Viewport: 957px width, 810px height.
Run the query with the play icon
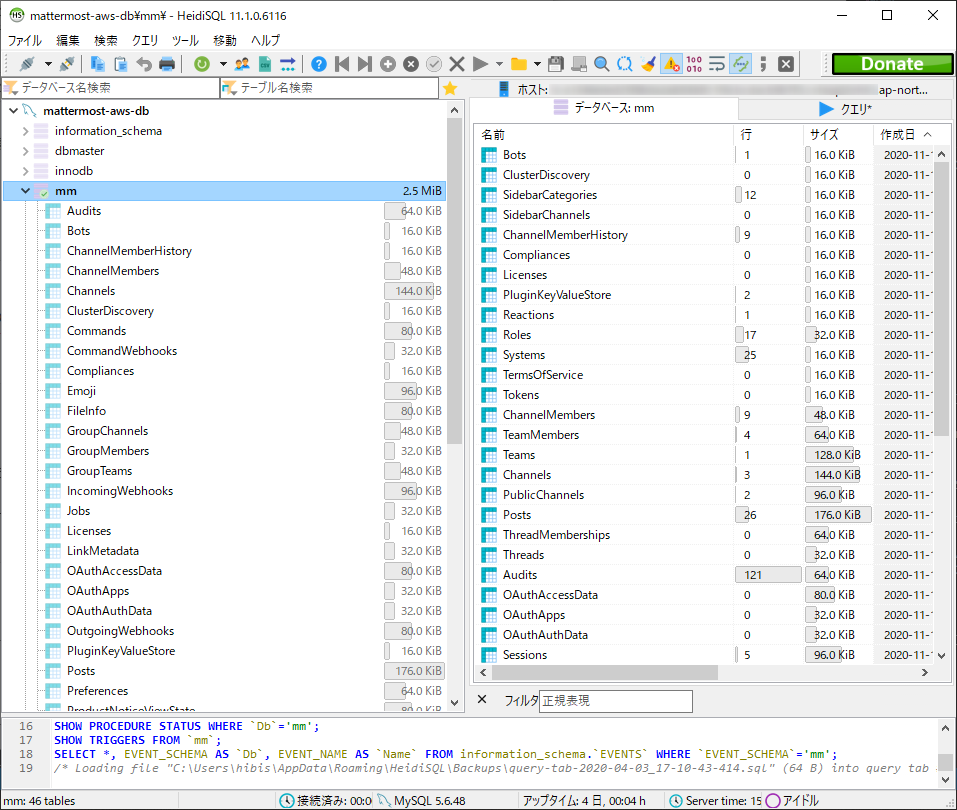tap(480, 64)
